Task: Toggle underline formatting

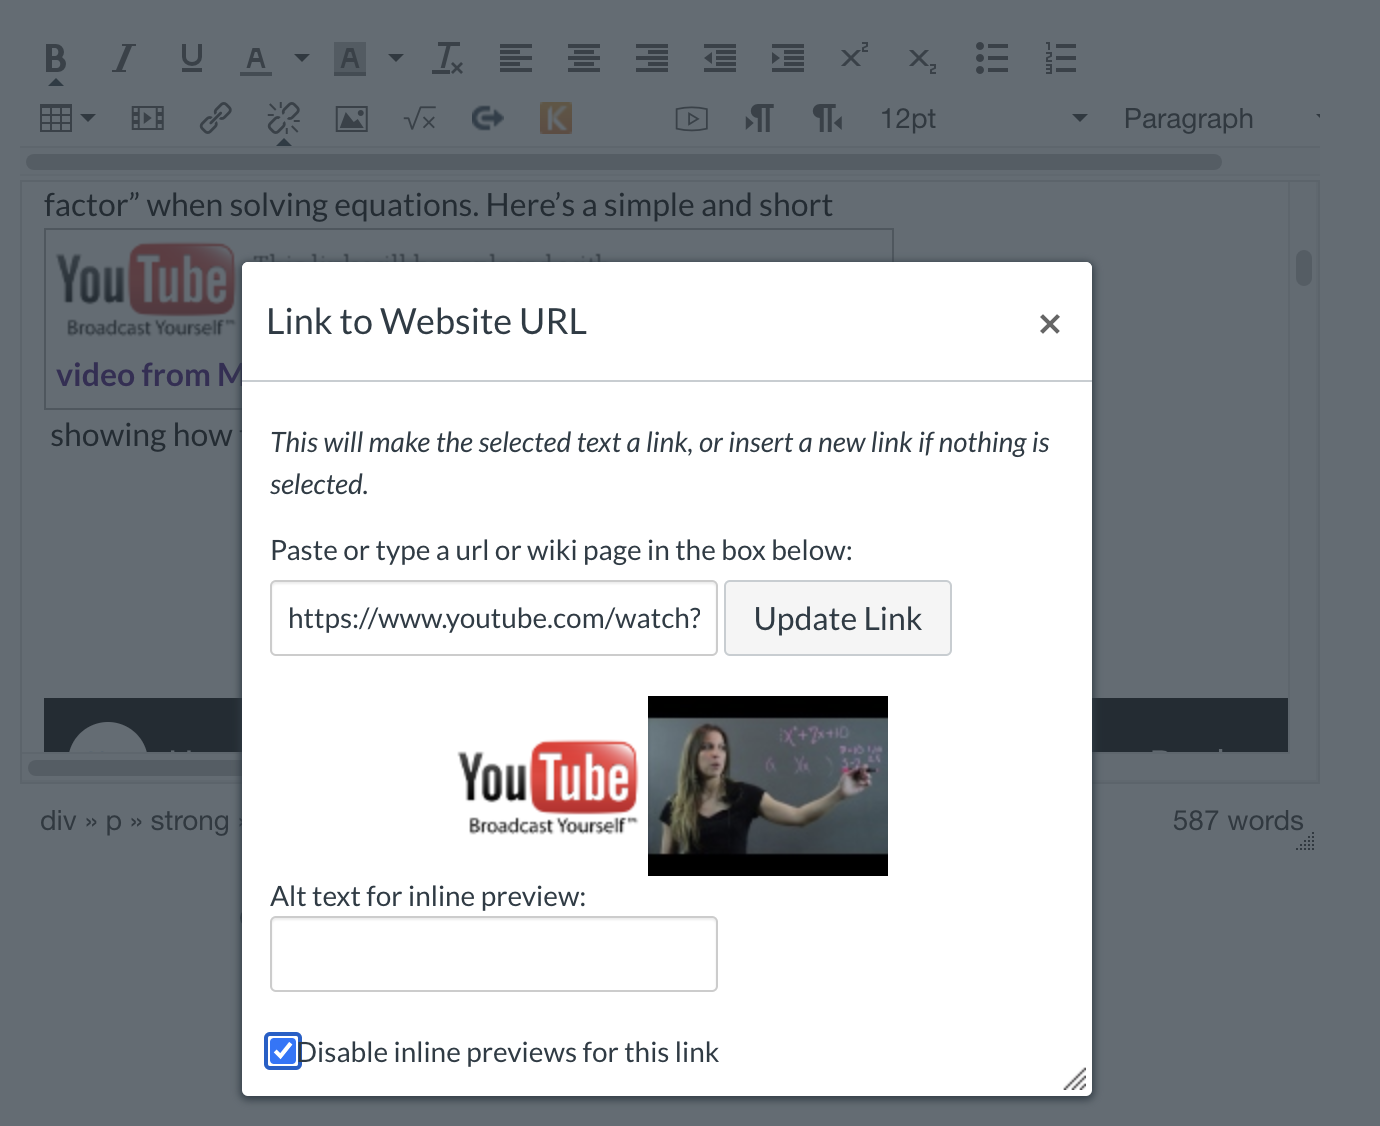Action: [x=191, y=58]
